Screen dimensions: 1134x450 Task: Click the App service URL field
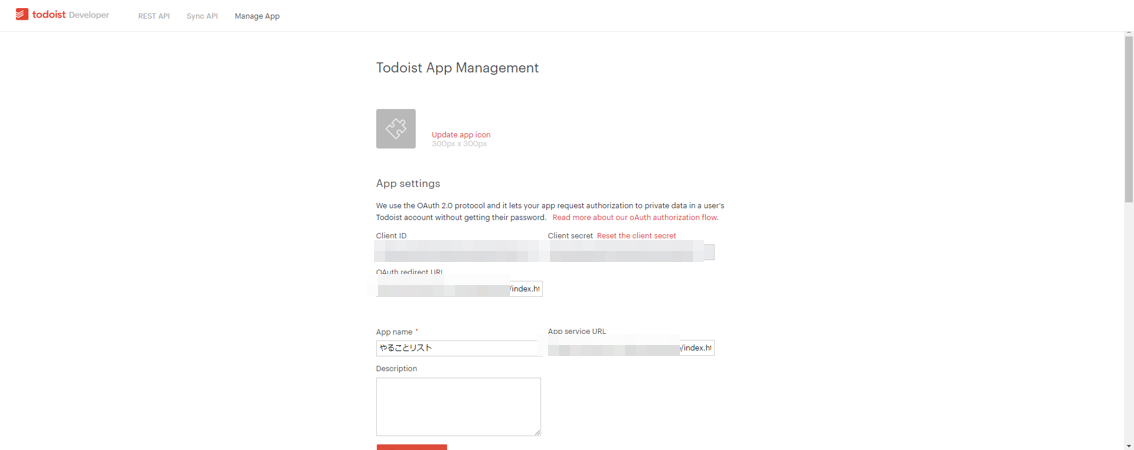(631, 348)
